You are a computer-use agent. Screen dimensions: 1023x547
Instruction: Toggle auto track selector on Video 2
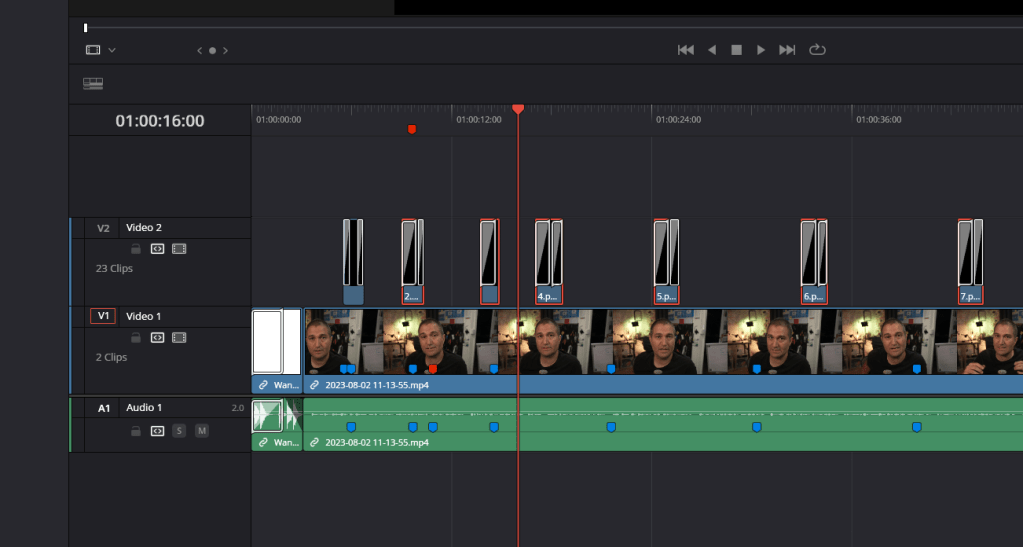point(157,249)
